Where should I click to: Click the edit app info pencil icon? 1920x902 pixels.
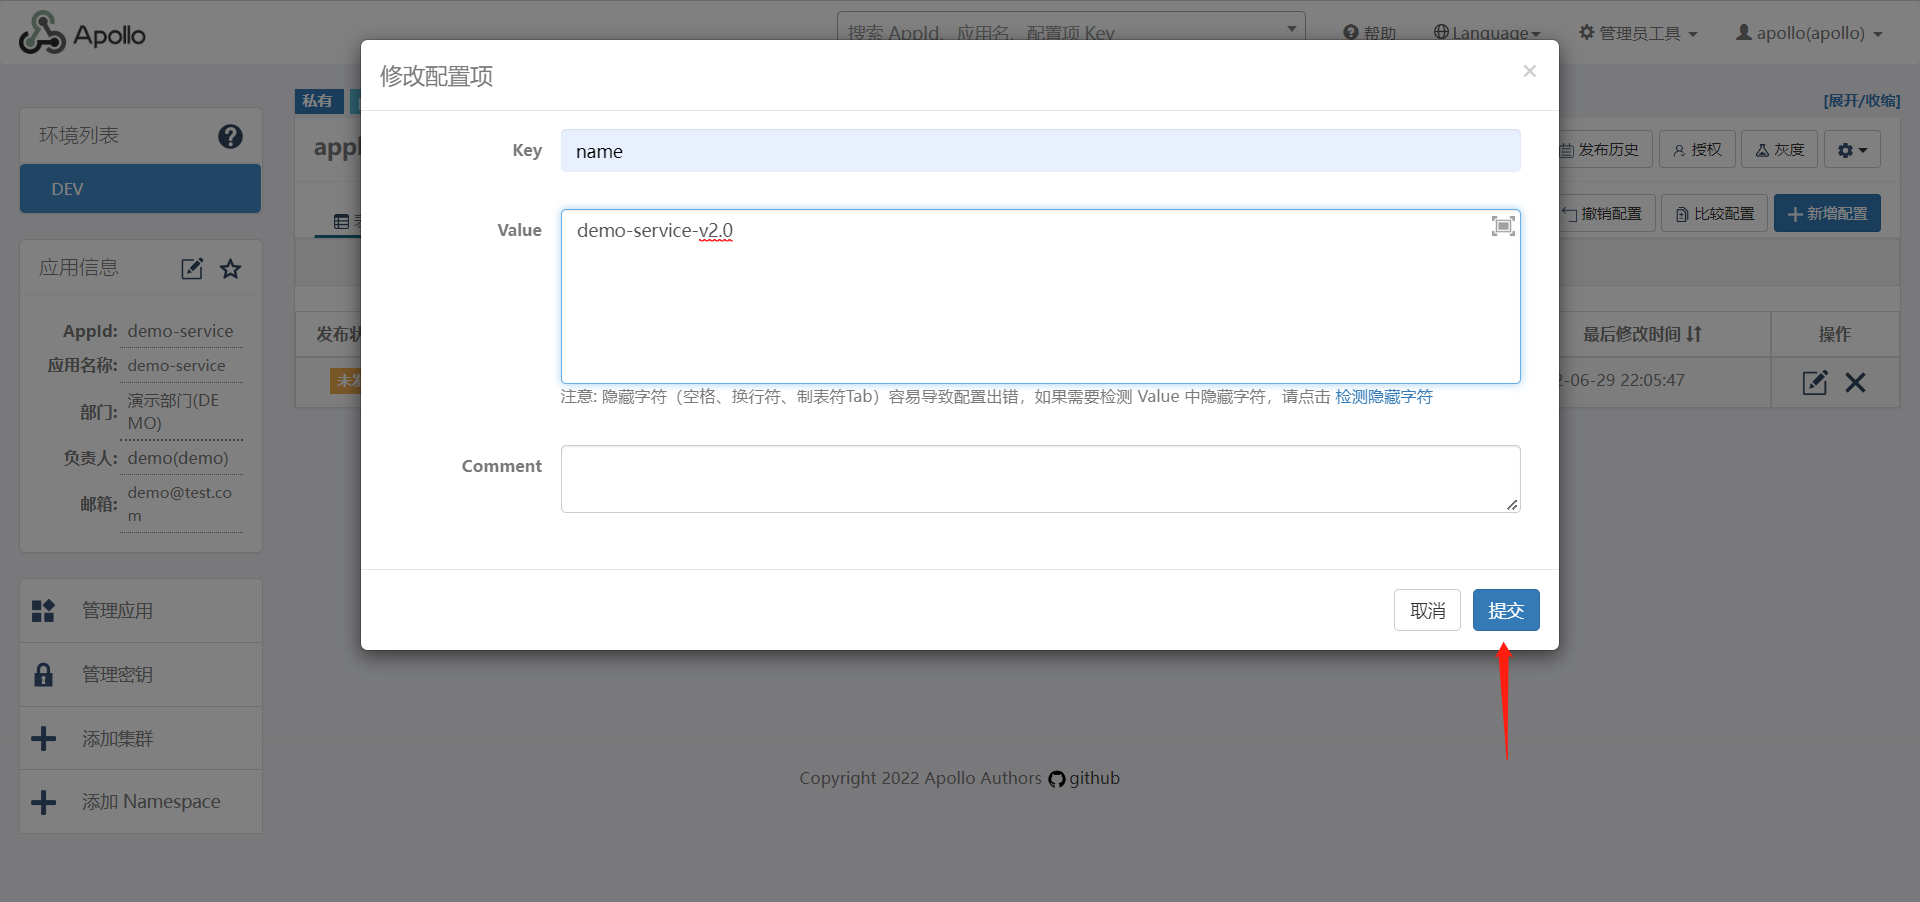tap(192, 269)
